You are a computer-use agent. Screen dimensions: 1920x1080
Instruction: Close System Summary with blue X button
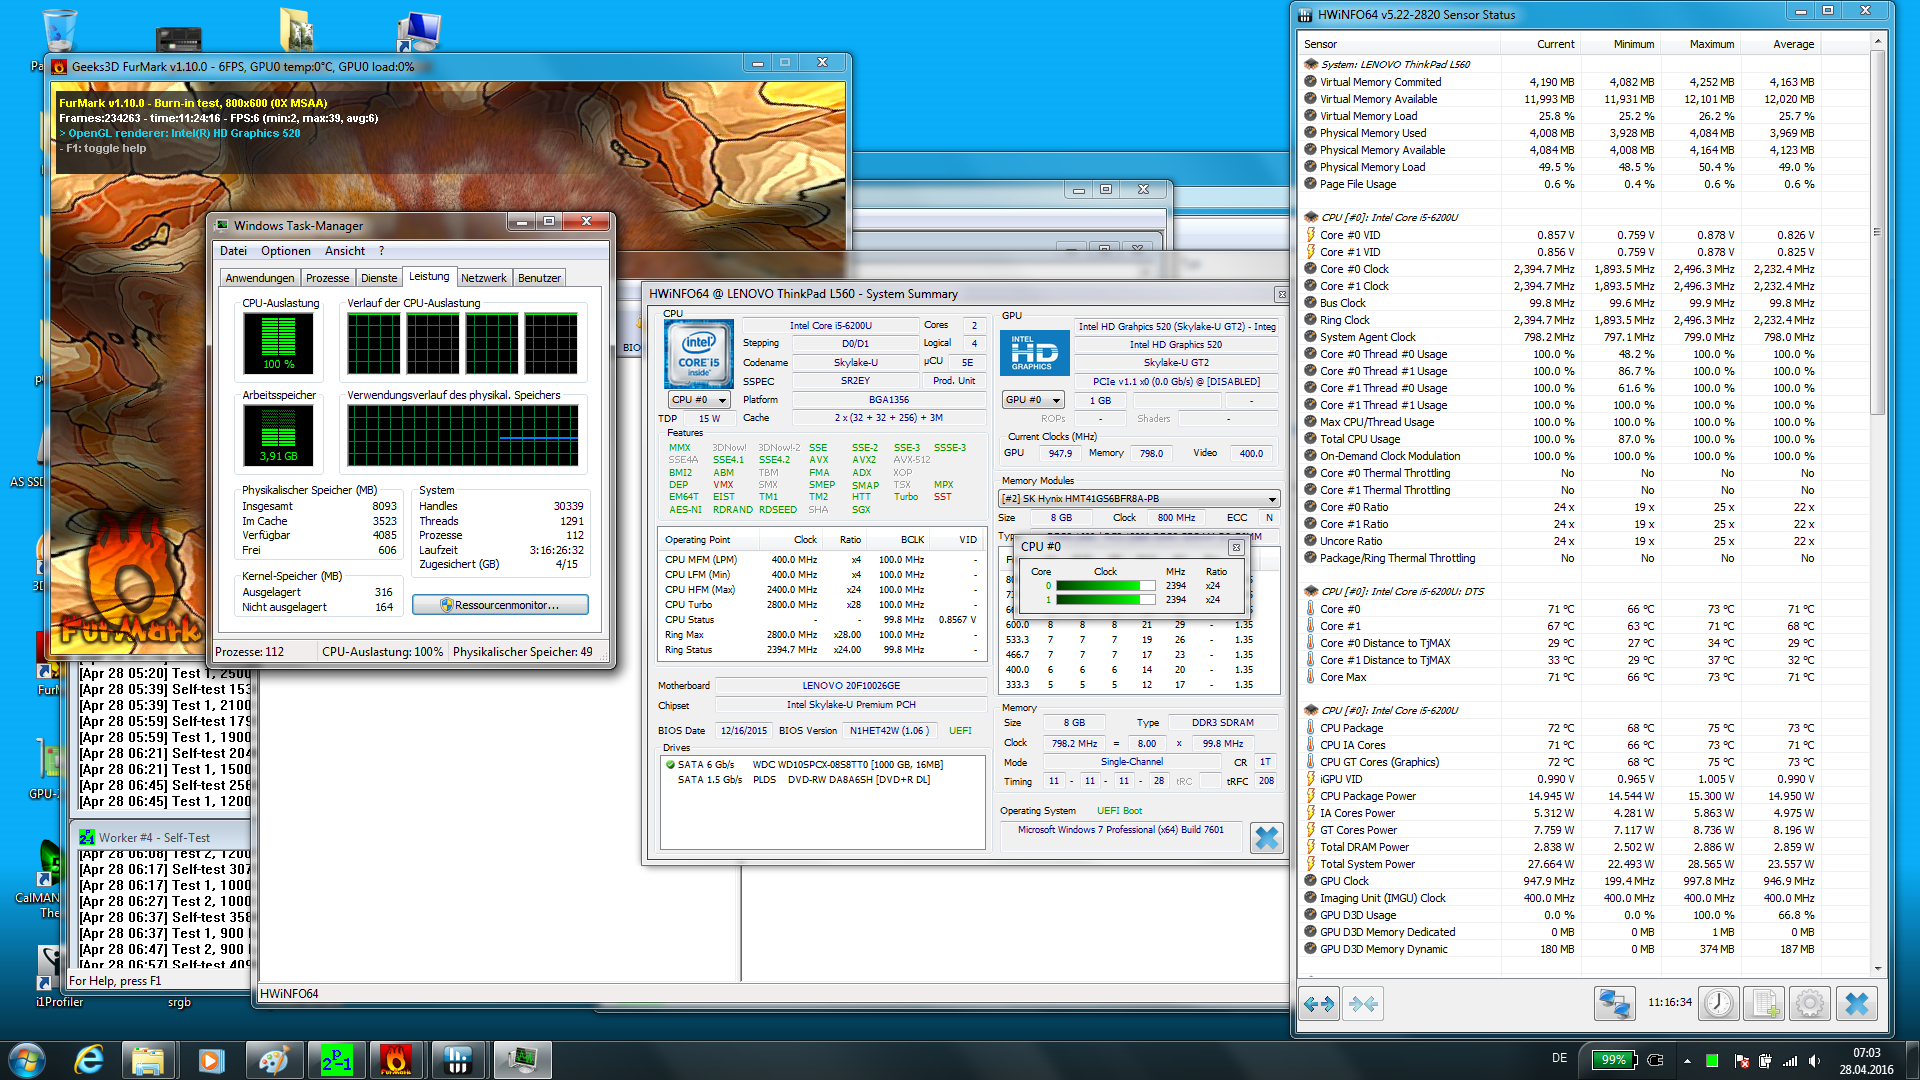tap(1266, 837)
